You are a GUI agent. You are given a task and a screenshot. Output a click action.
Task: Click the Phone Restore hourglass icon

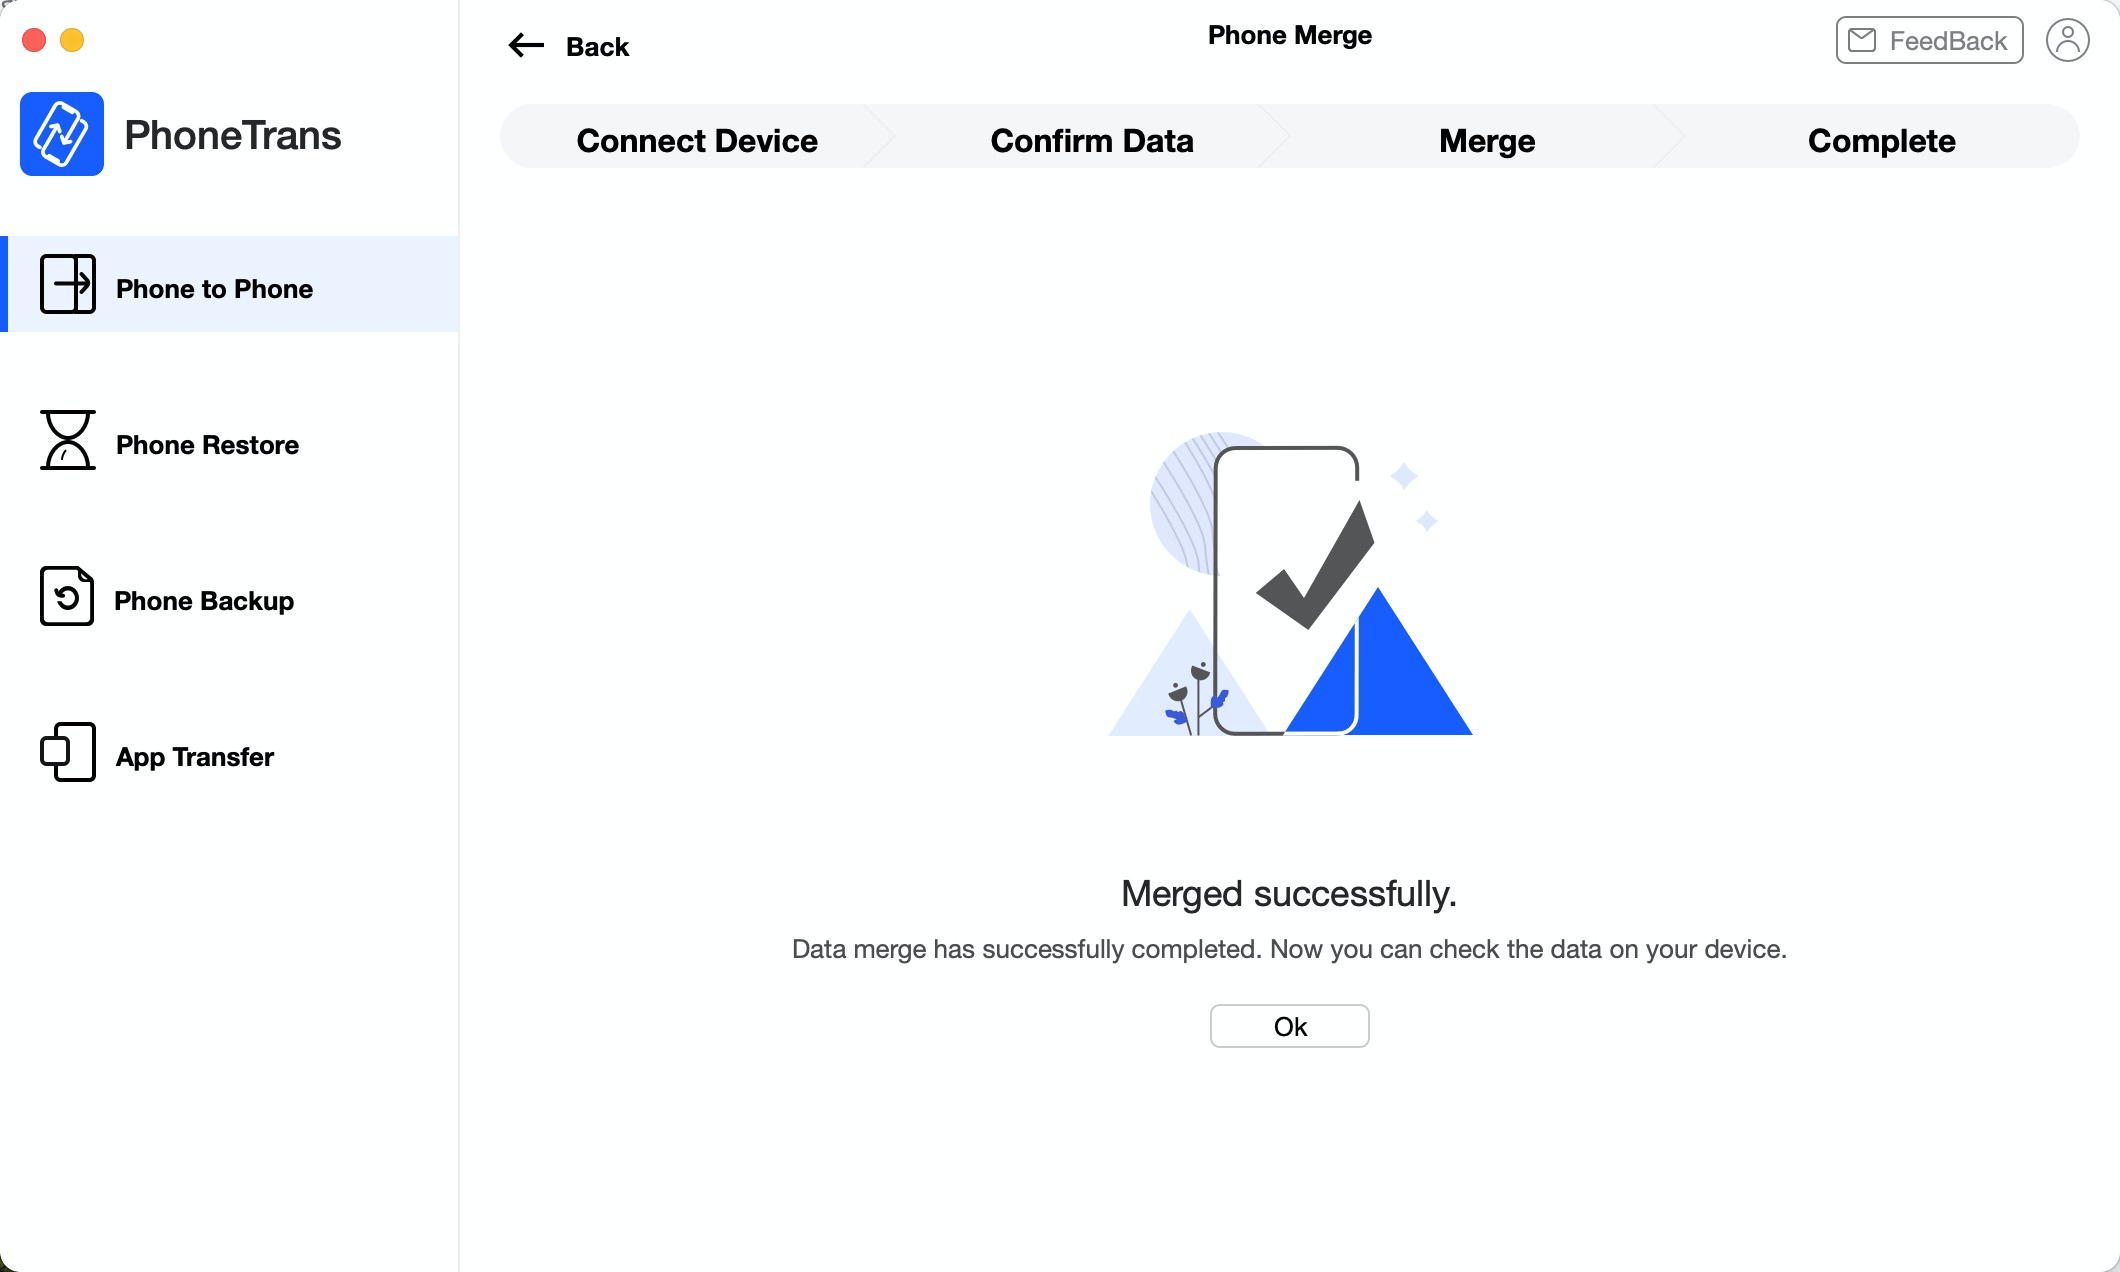pyautogui.click(x=68, y=440)
